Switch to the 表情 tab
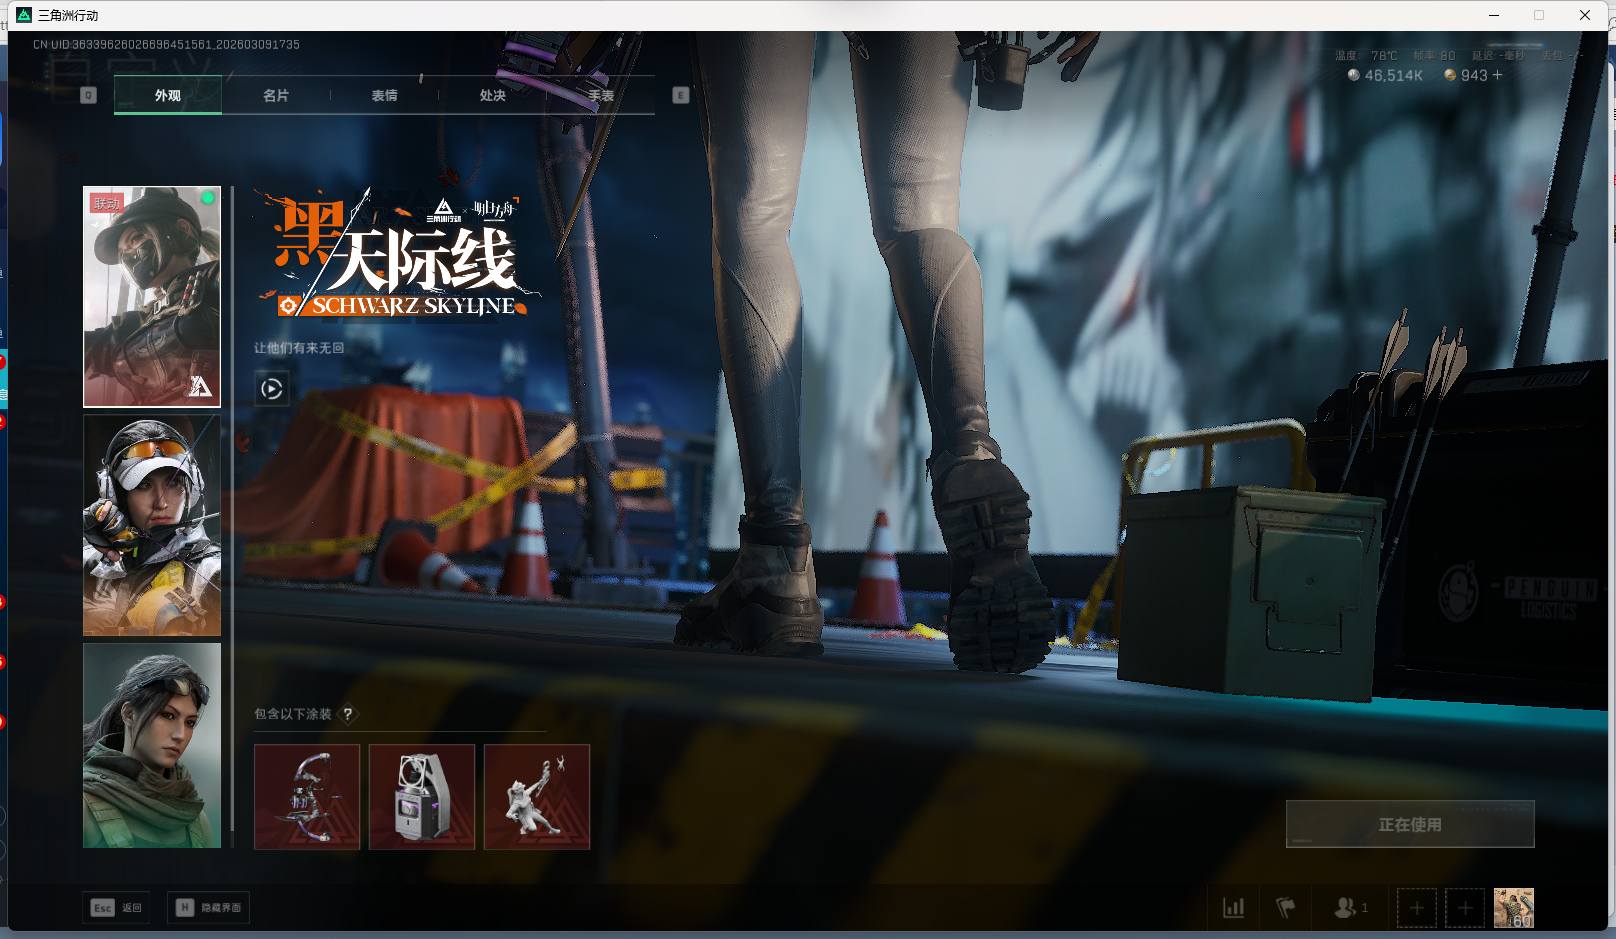Viewport: 1616px width, 939px height. 384,96
